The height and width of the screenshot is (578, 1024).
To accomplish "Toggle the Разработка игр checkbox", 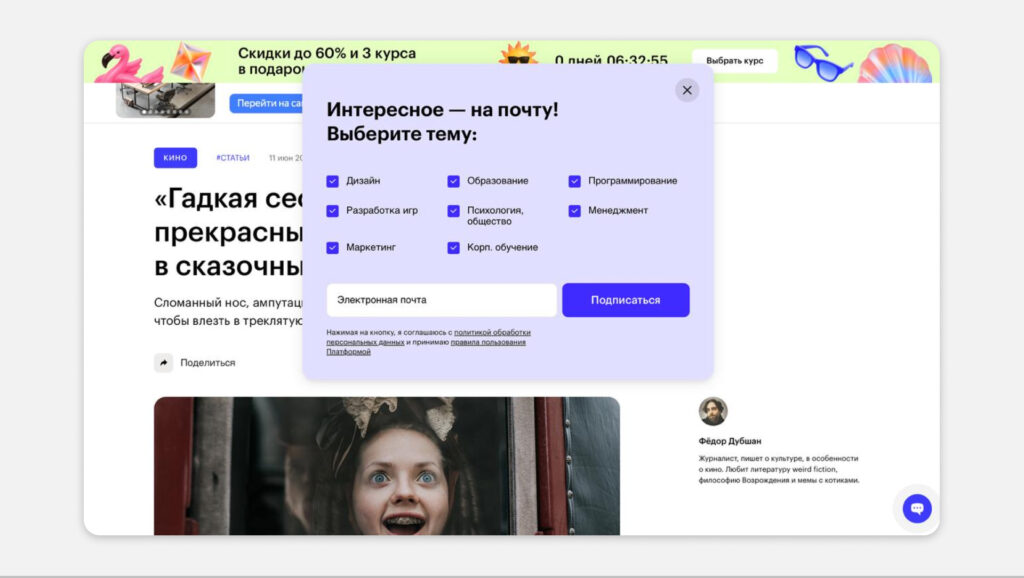I will 332,211.
